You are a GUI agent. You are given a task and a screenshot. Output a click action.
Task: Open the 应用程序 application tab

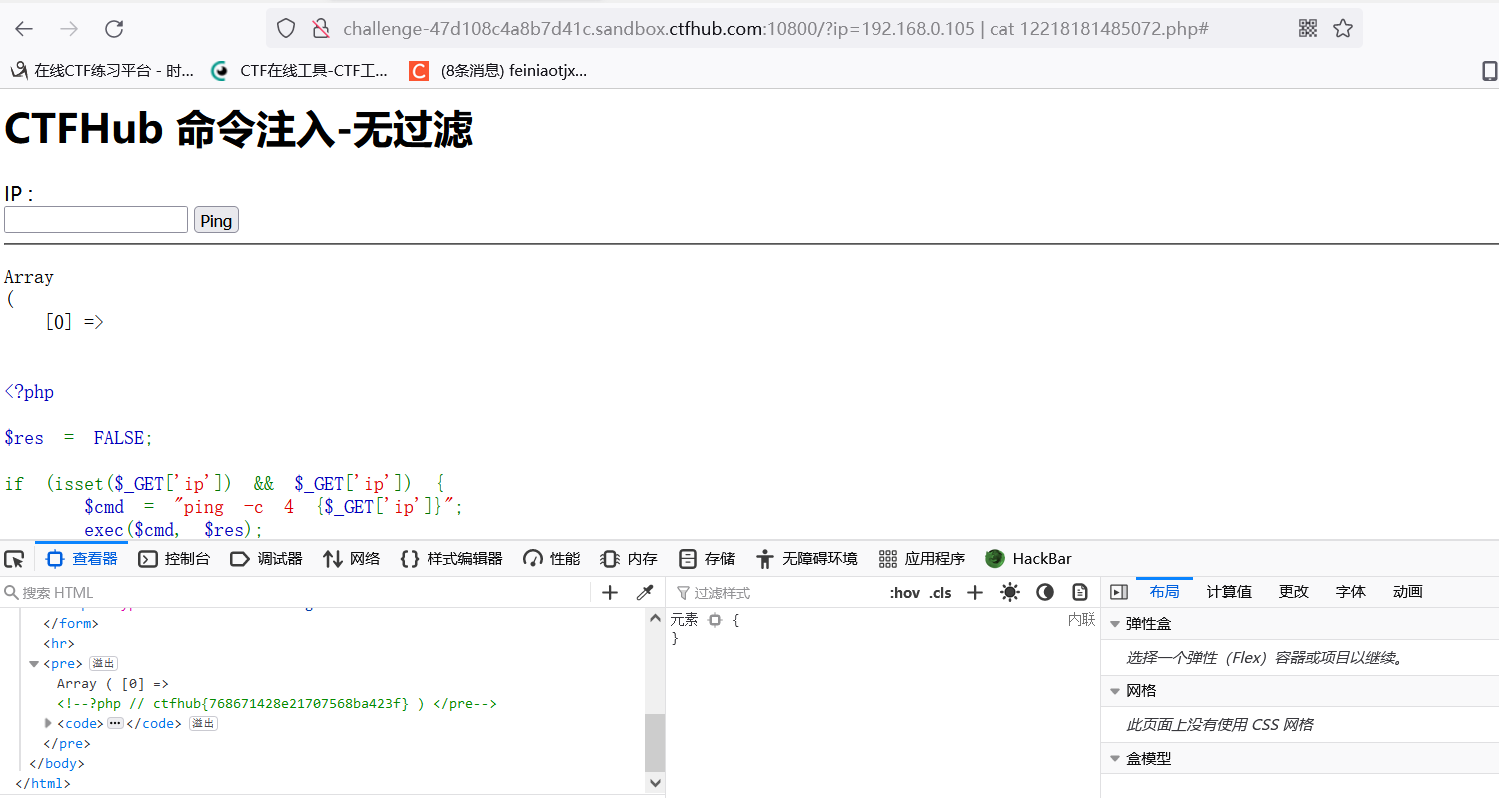pos(922,559)
